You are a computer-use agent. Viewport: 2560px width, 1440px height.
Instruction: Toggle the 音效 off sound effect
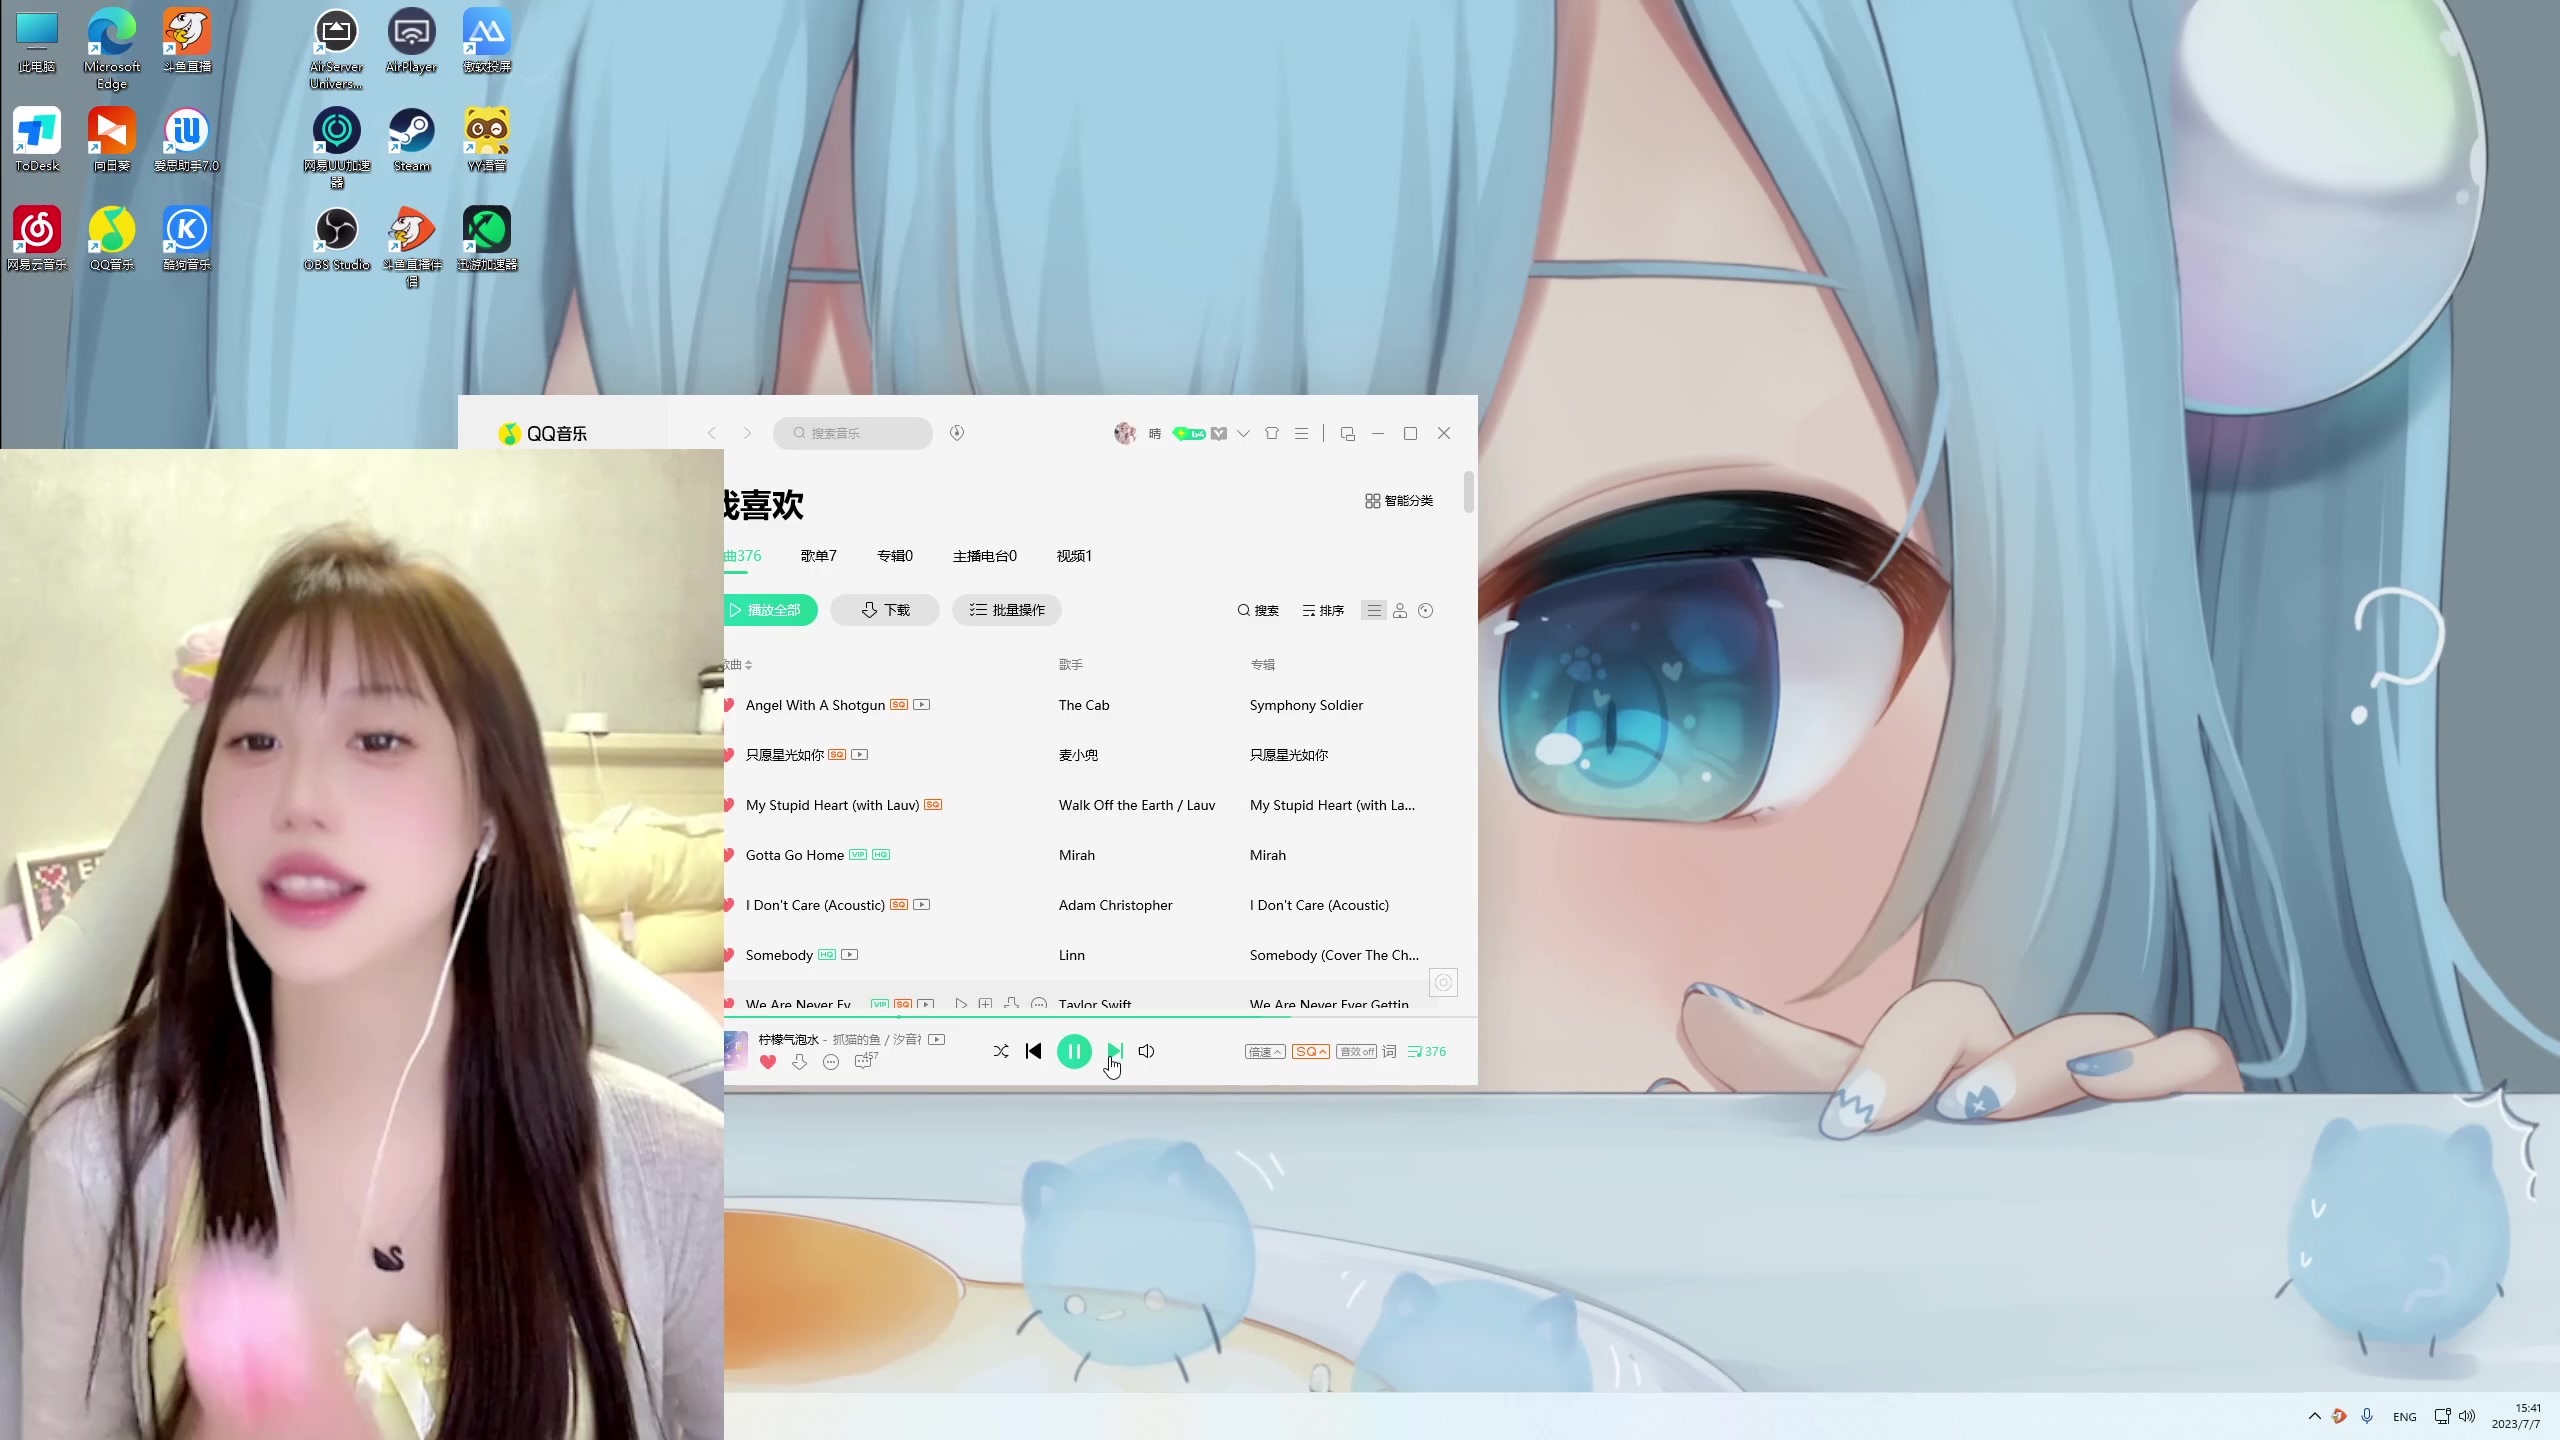pyautogui.click(x=1356, y=1051)
